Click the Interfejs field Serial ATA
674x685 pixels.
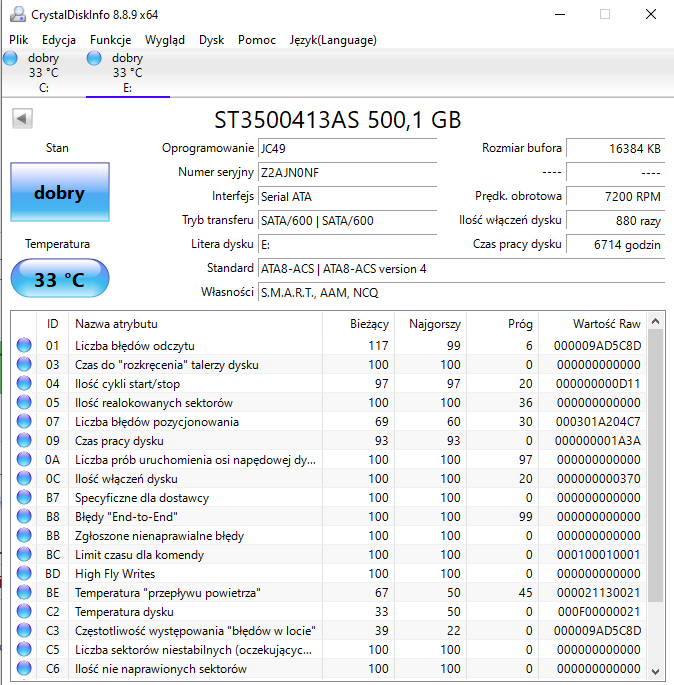(347, 197)
